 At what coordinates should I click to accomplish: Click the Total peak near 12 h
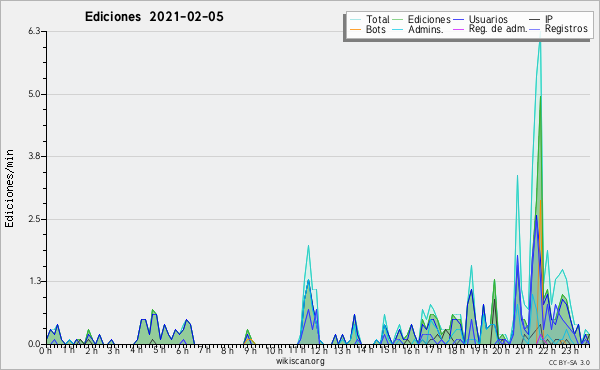(x=308, y=246)
